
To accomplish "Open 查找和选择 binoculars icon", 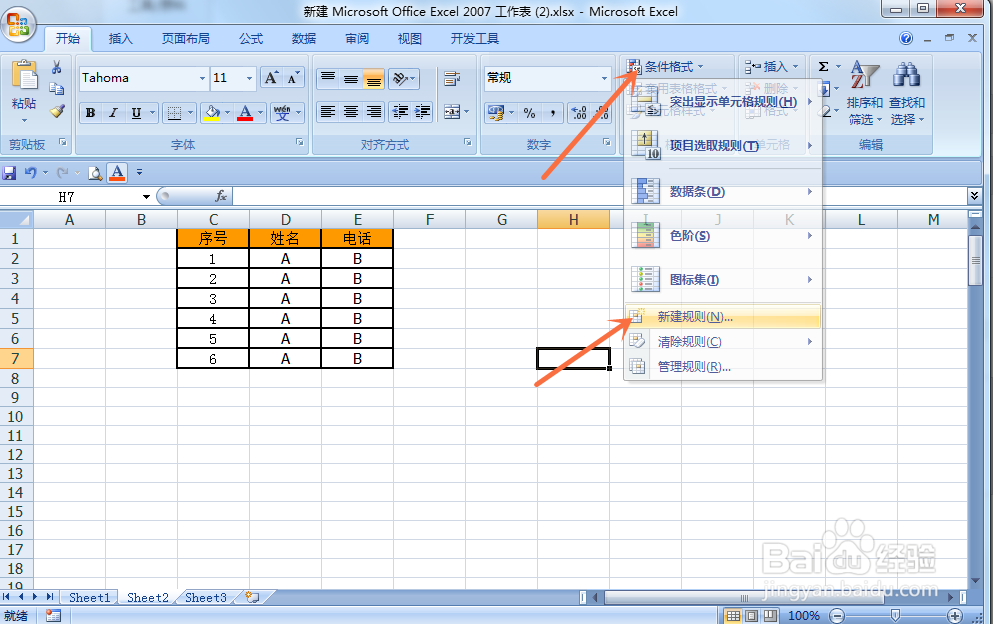I will pyautogui.click(x=907, y=92).
